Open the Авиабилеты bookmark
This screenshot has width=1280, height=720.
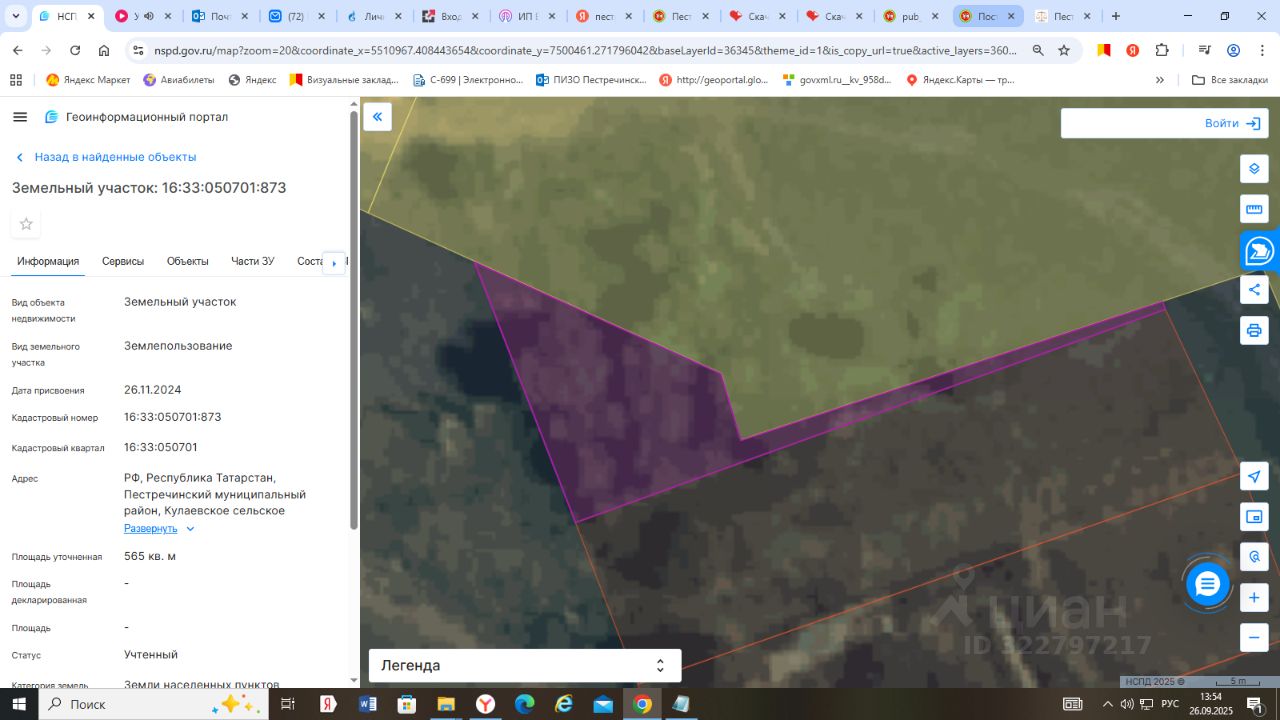[x=179, y=80]
